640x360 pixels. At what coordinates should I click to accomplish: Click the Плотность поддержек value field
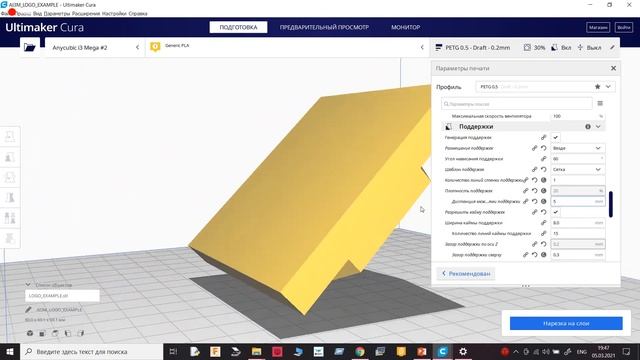point(578,191)
